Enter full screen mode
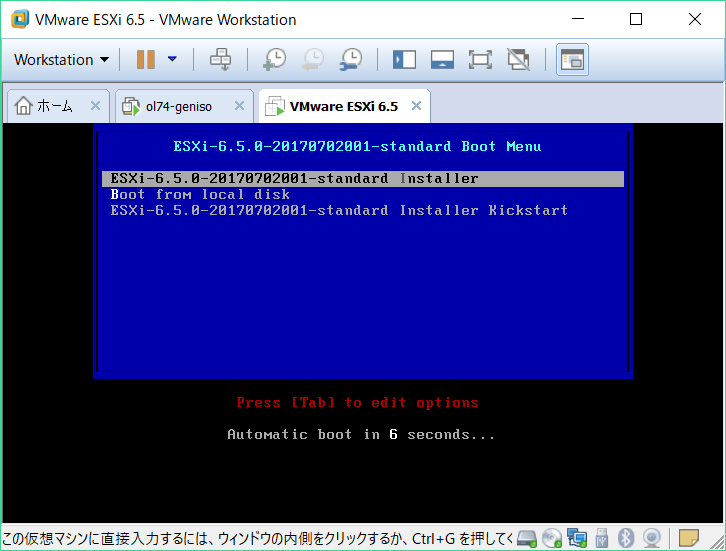Image resolution: width=726 pixels, height=551 pixels. (480, 60)
